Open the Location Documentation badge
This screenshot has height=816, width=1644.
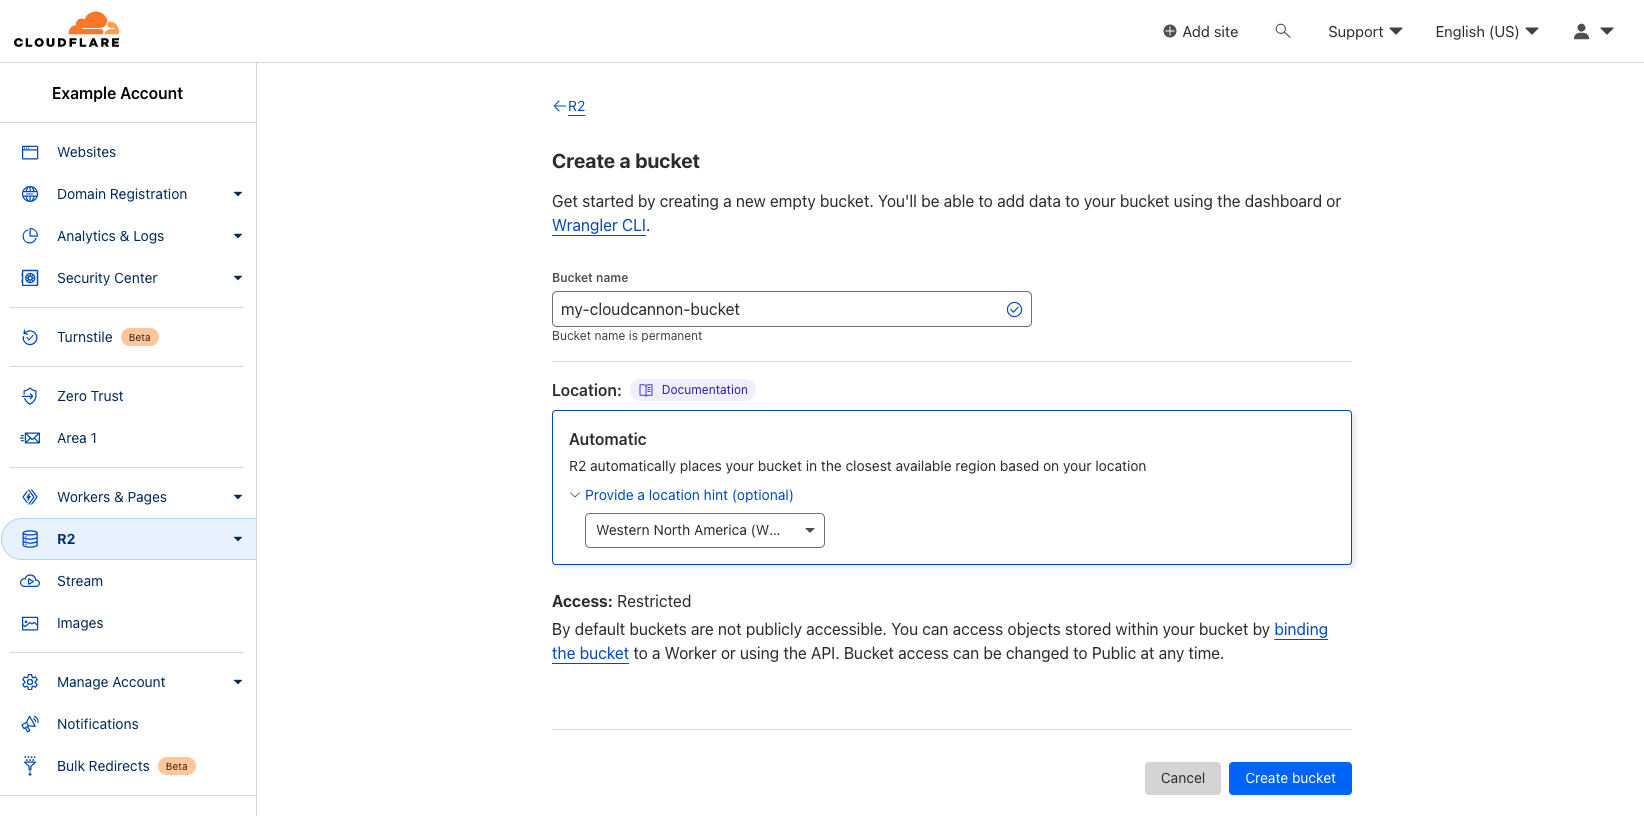pos(692,389)
